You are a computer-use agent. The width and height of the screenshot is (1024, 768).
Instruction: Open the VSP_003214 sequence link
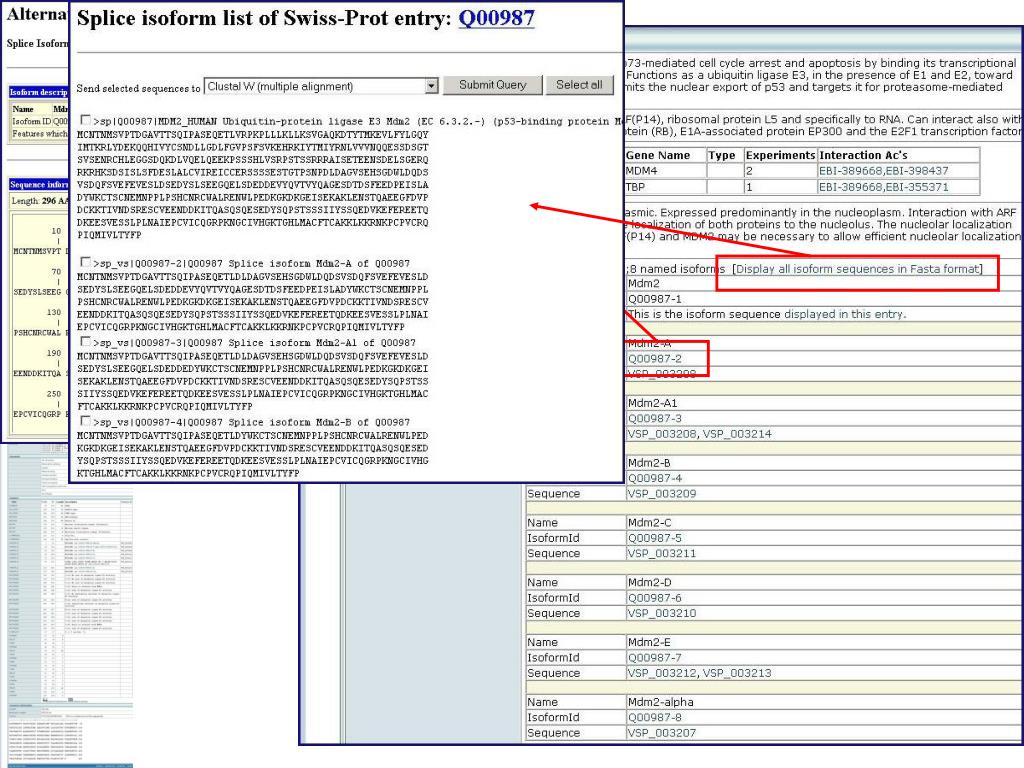tap(737, 434)
